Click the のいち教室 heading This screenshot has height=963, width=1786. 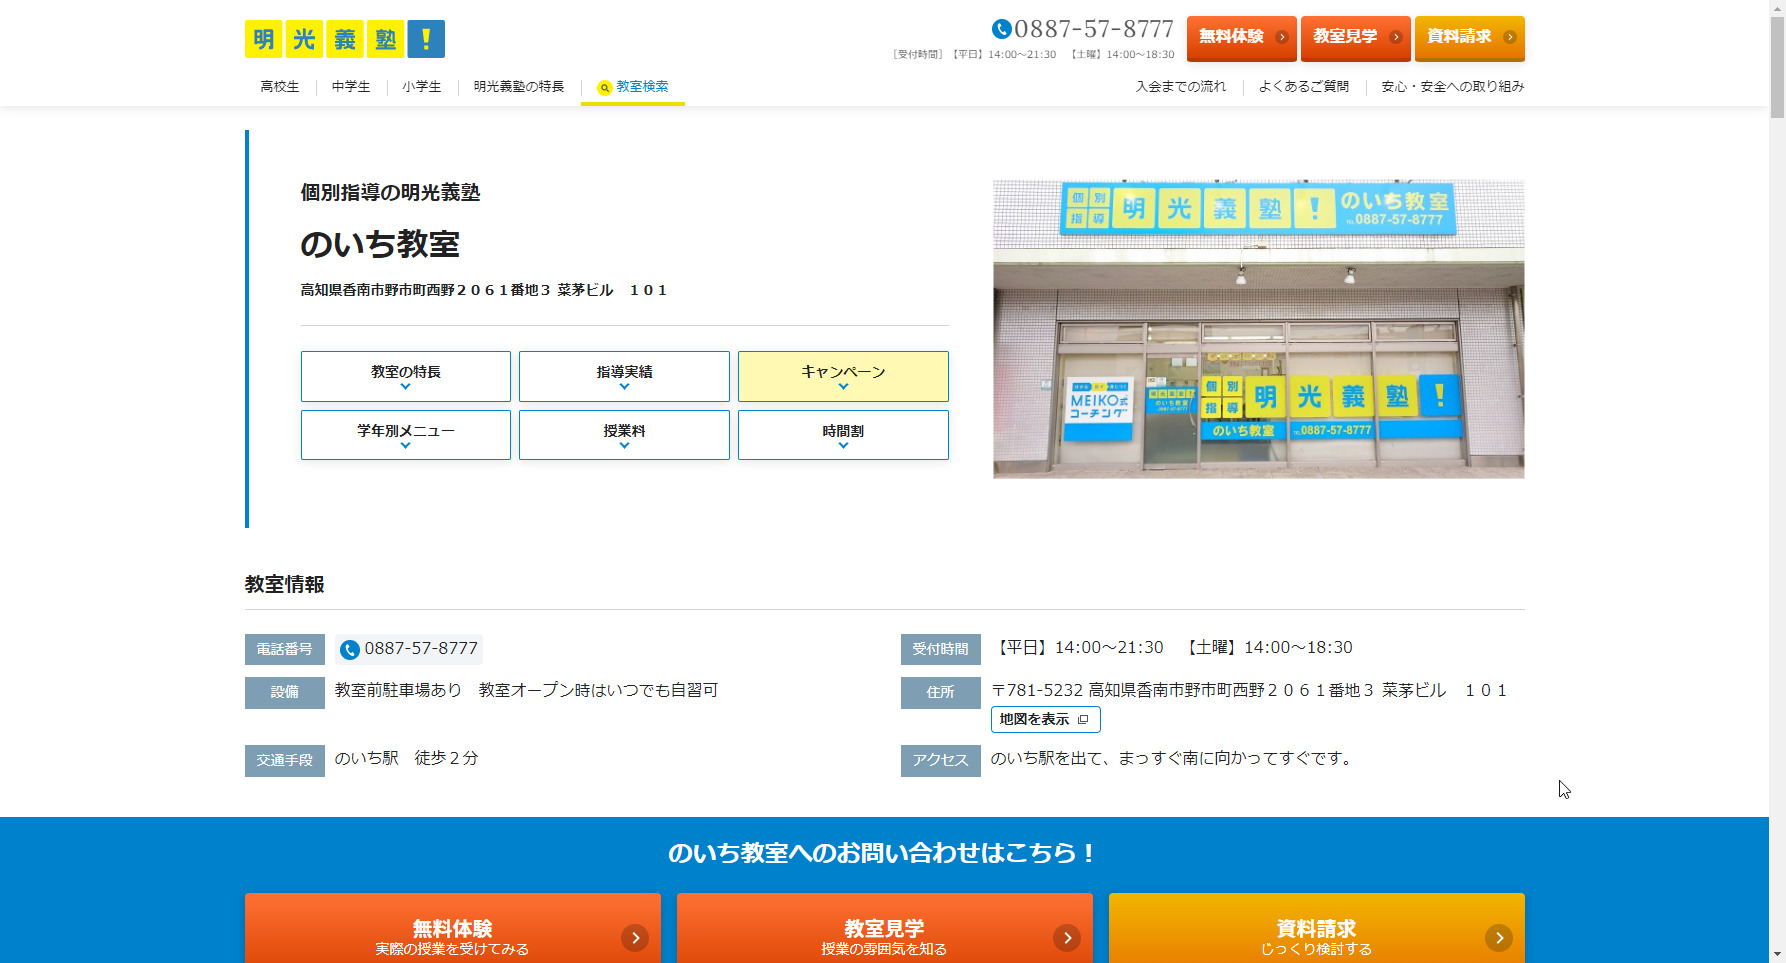coord(380,244)
